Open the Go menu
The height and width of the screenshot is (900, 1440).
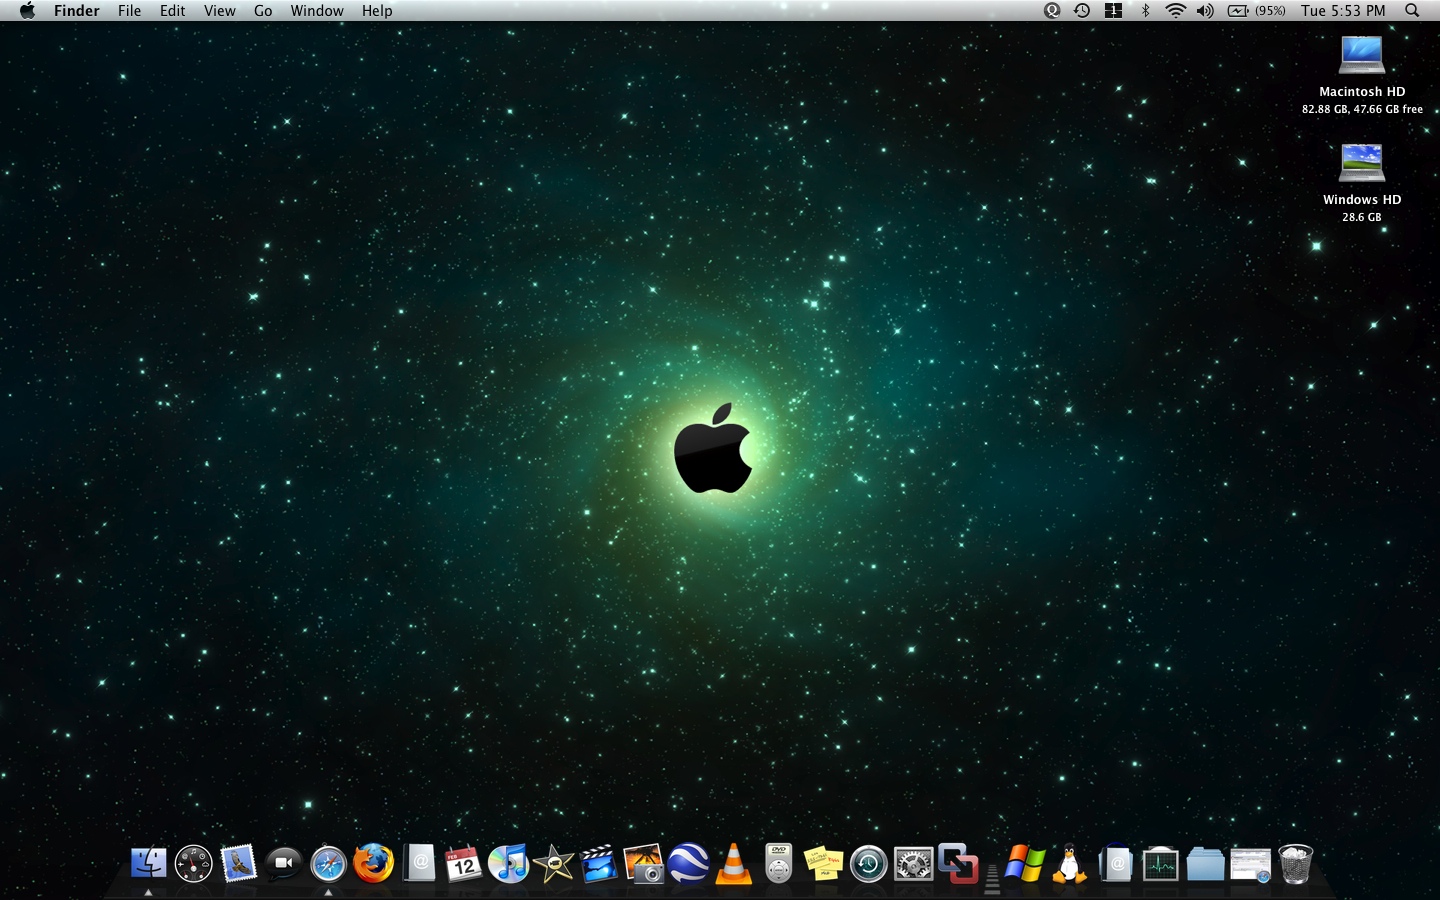pyautogui.click(x=263, y=10)
